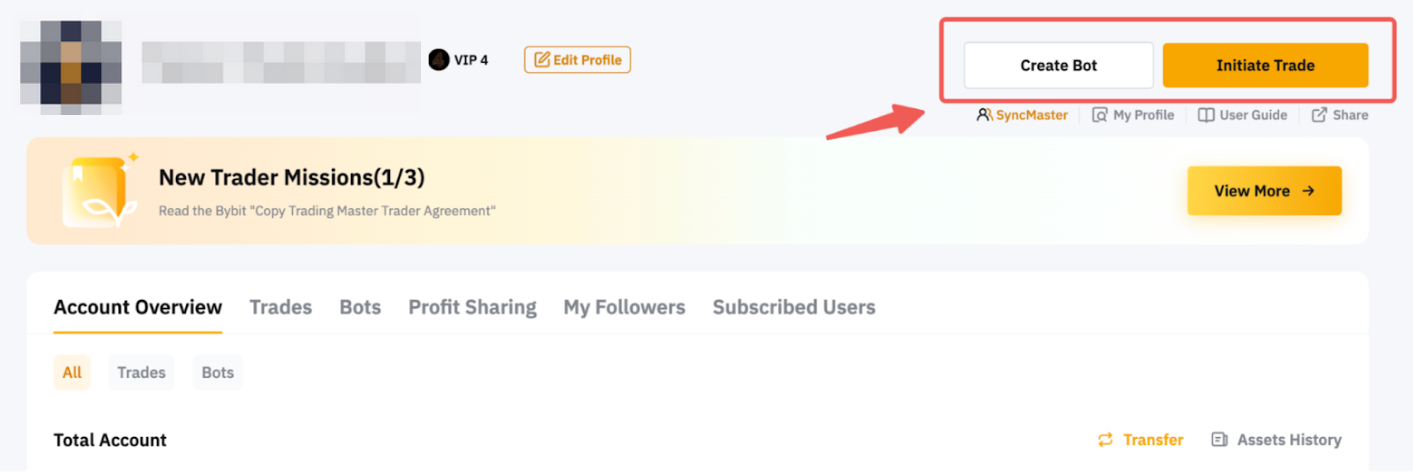Select the All filter chip
1413x473 pixels.
(72, 373)
